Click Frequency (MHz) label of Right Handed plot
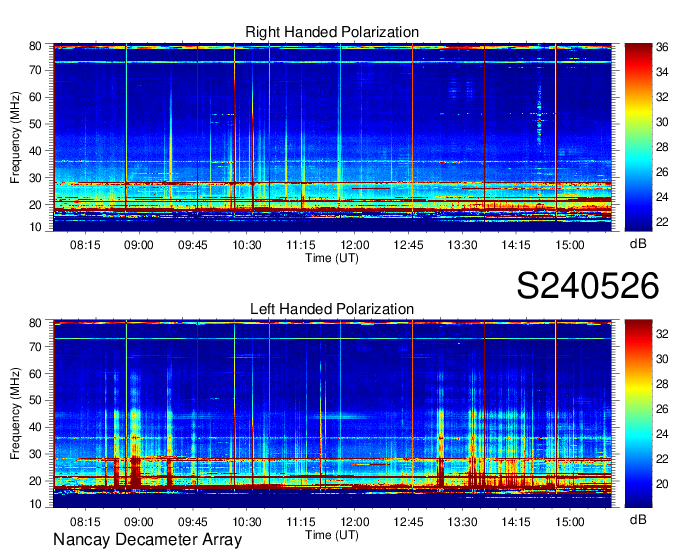Image resolution: width=680 pixels, height=552 pixels. click(x=15, y=137)
